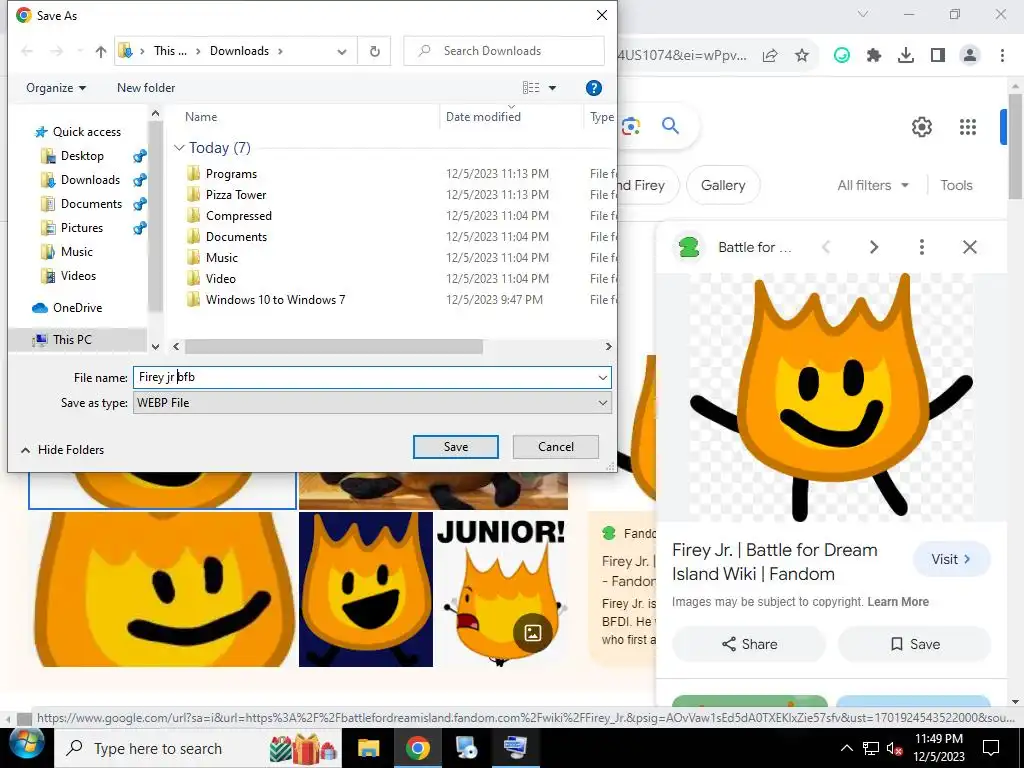Image resolution: width=1024 pixels, height=768 pixels.
Task: Sort by Date modified column header
Action: click(x=483, y=117)
